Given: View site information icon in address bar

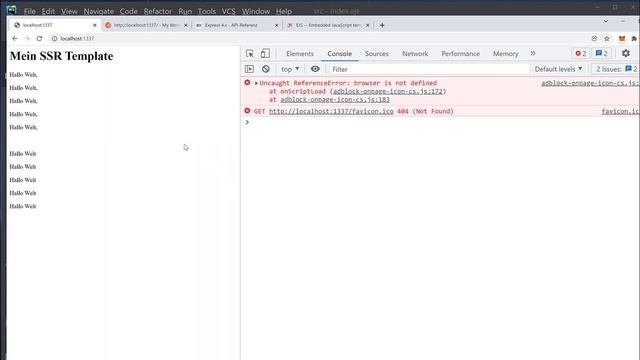Looking at the screenshot, I should (x=54, y=38).
